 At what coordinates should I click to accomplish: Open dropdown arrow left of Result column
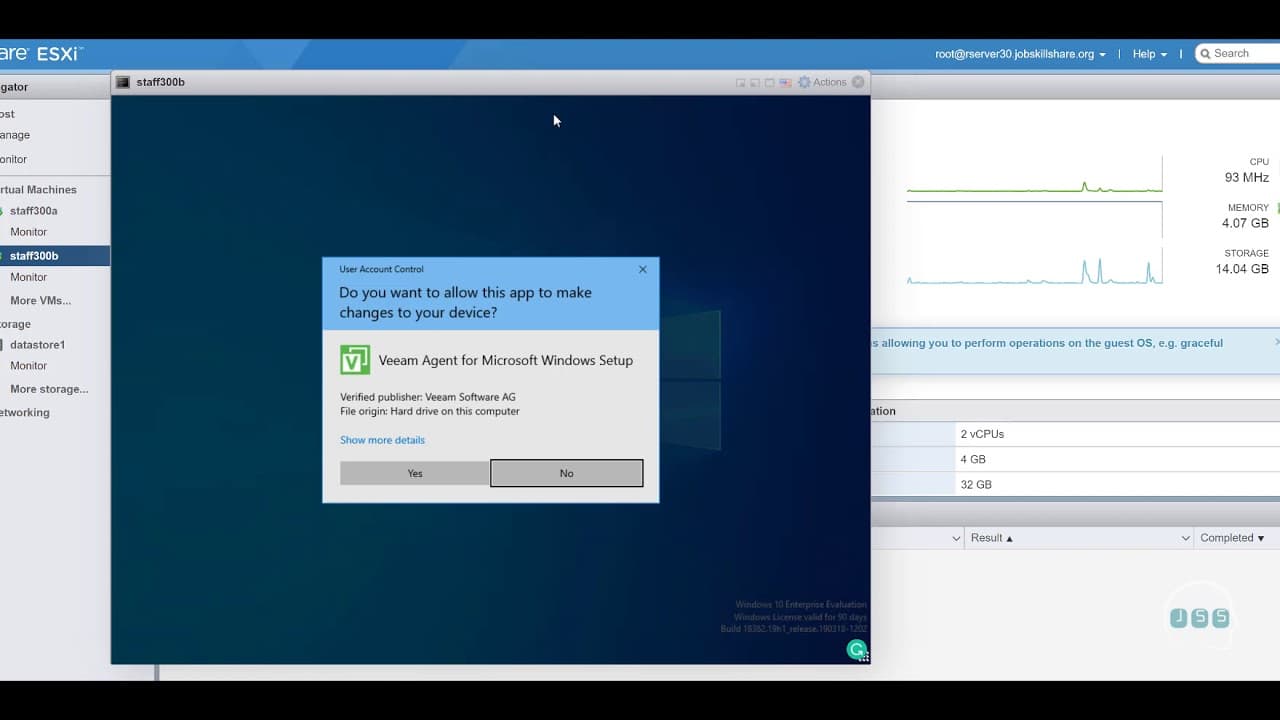pos(956,538)
